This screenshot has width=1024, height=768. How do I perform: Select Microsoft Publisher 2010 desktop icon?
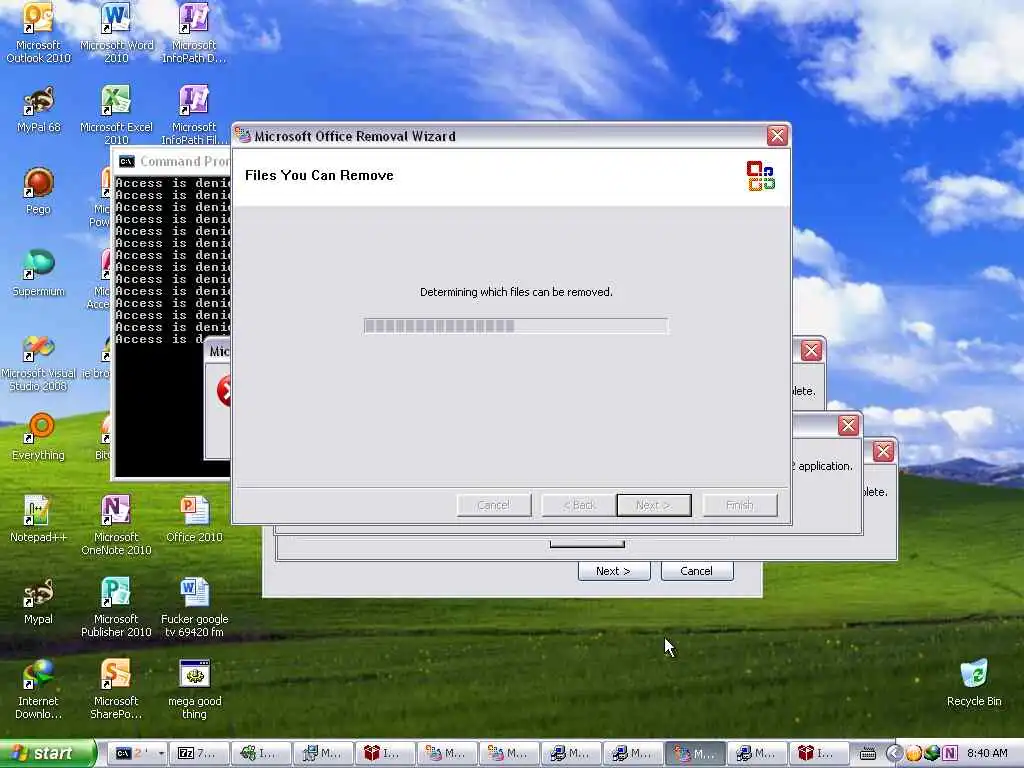[116, 607]
